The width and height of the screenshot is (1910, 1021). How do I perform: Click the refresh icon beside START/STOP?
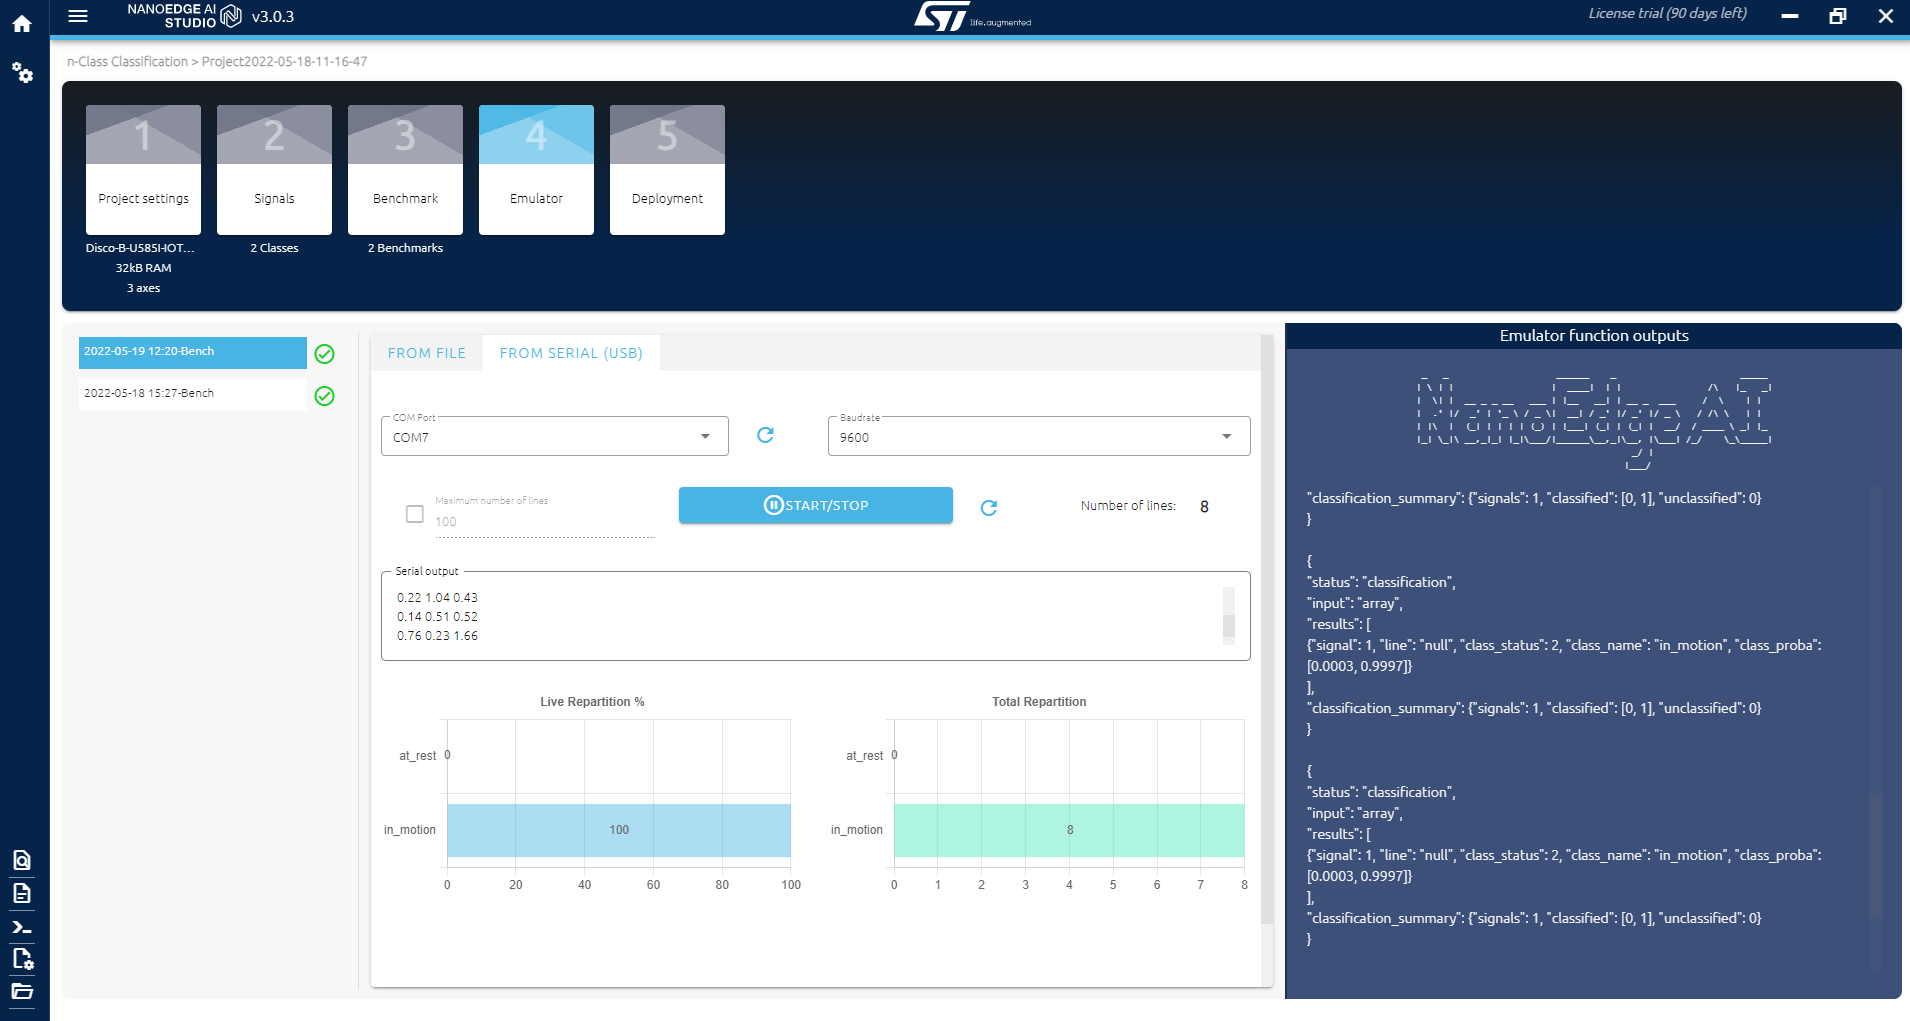(x=989, y=507)
